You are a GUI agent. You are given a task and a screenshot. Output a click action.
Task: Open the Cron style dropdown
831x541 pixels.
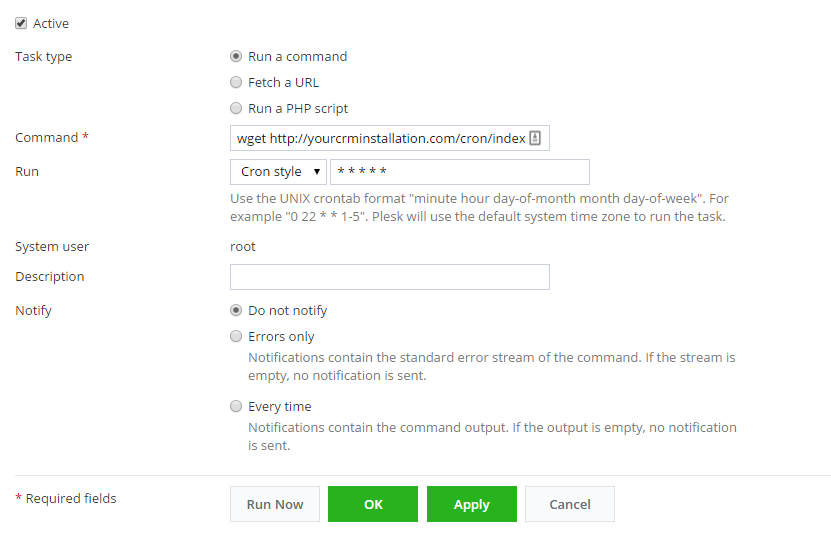(x=278, y=172)
